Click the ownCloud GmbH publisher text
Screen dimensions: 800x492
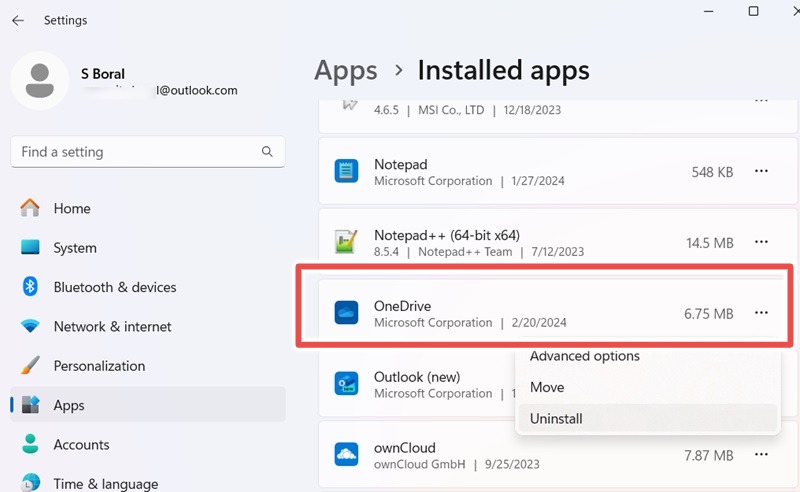tap(419, 464)
